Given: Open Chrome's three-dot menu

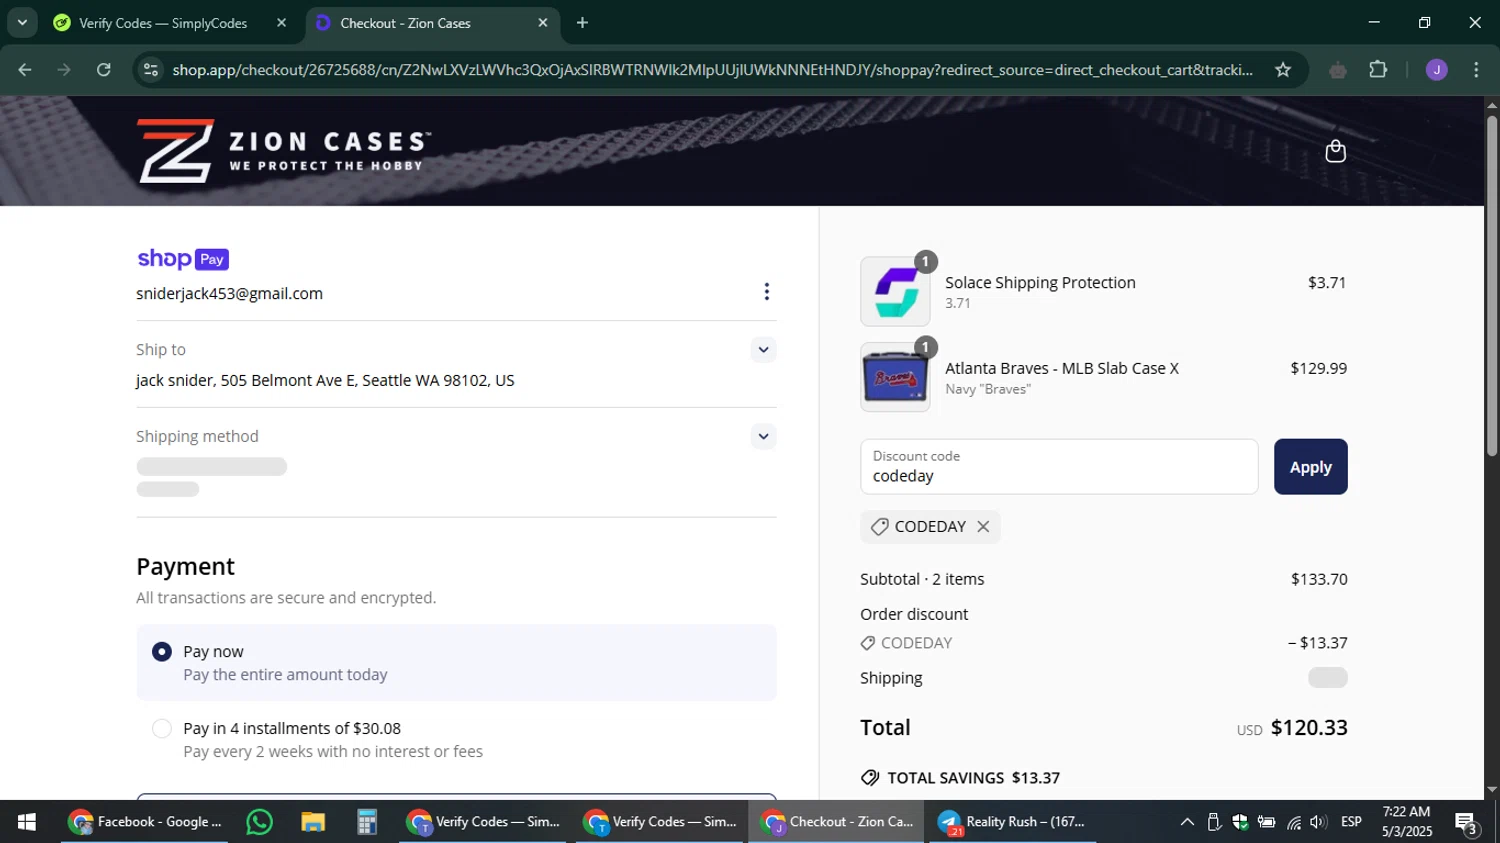Looking at the screenshot, I should 1476,70.
